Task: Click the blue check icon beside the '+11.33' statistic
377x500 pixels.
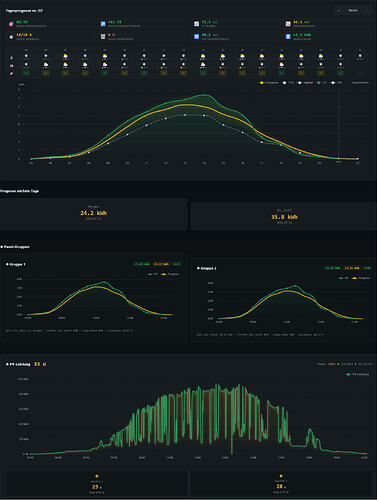Action: point(103,24)
